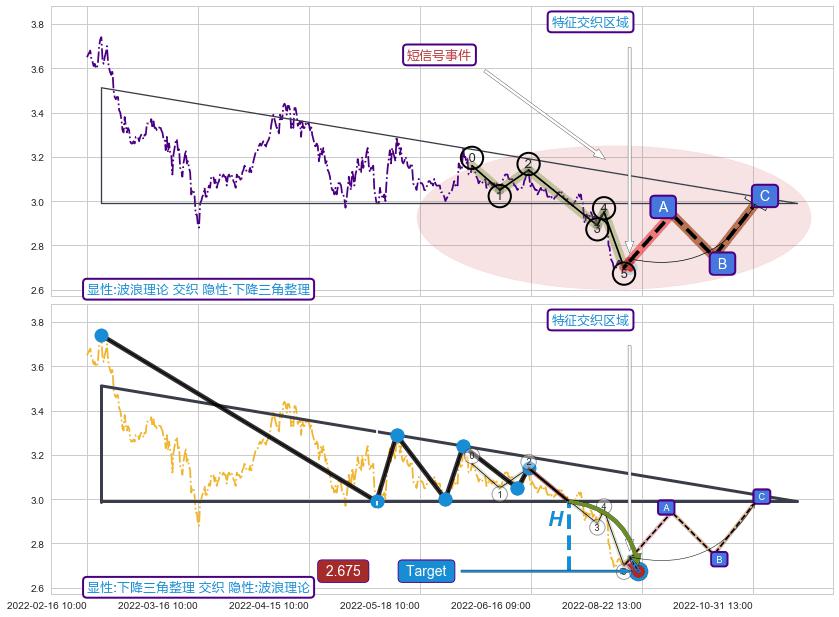Select the small B box in lower chart
Image resolution: width=839 pixels, height=617 pixels.
click(x=719, y=559)
